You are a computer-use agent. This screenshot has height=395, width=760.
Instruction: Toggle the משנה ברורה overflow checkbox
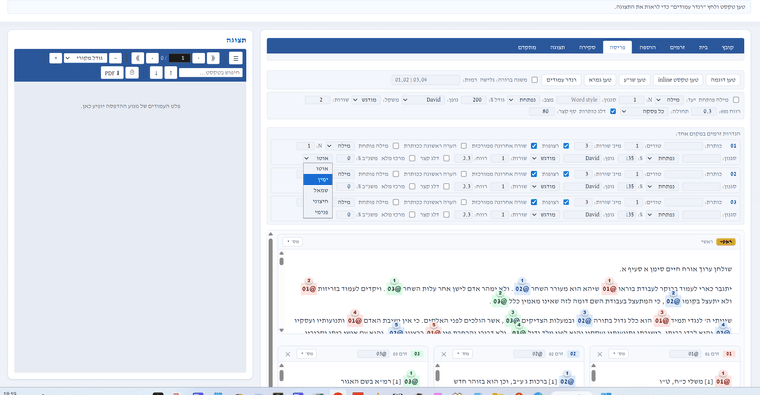[x=534, y=80]
